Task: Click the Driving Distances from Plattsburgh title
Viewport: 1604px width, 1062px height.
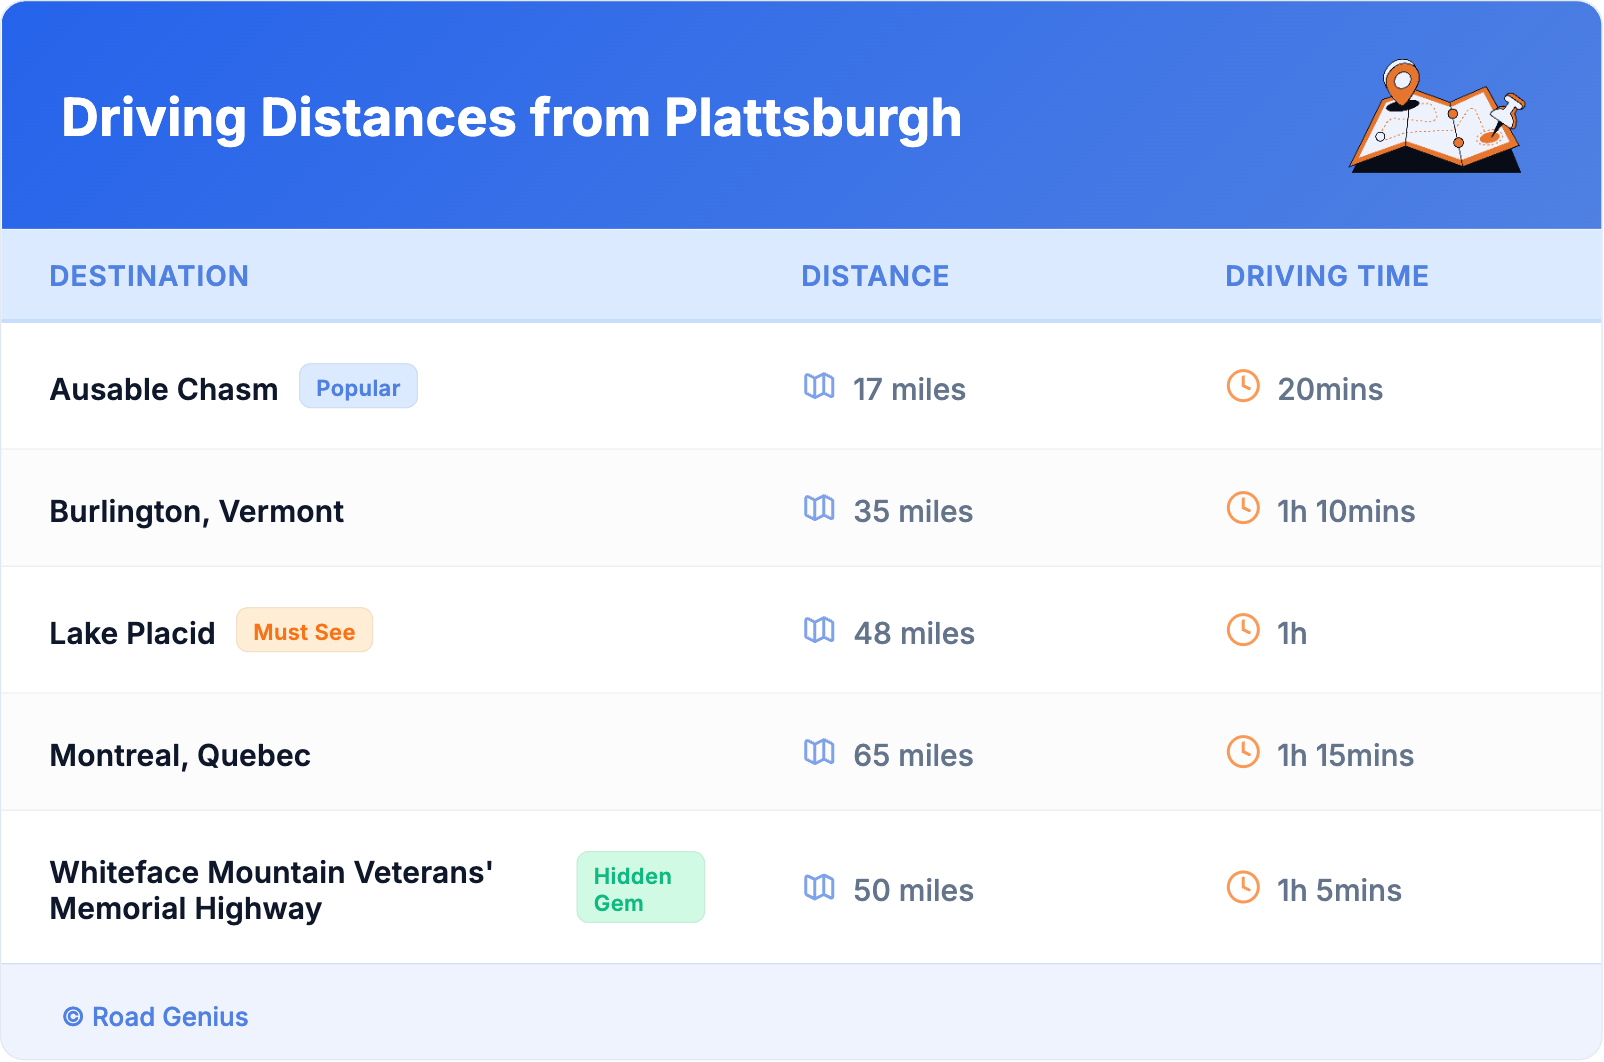Action: click(x=511, y=118)
